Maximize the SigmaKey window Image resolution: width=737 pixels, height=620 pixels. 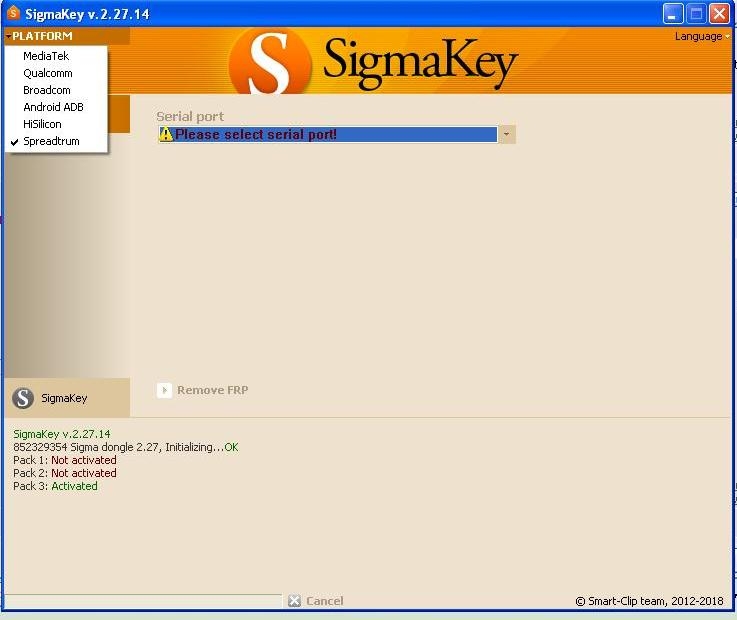pyautogui.click(x=696, y=14)
